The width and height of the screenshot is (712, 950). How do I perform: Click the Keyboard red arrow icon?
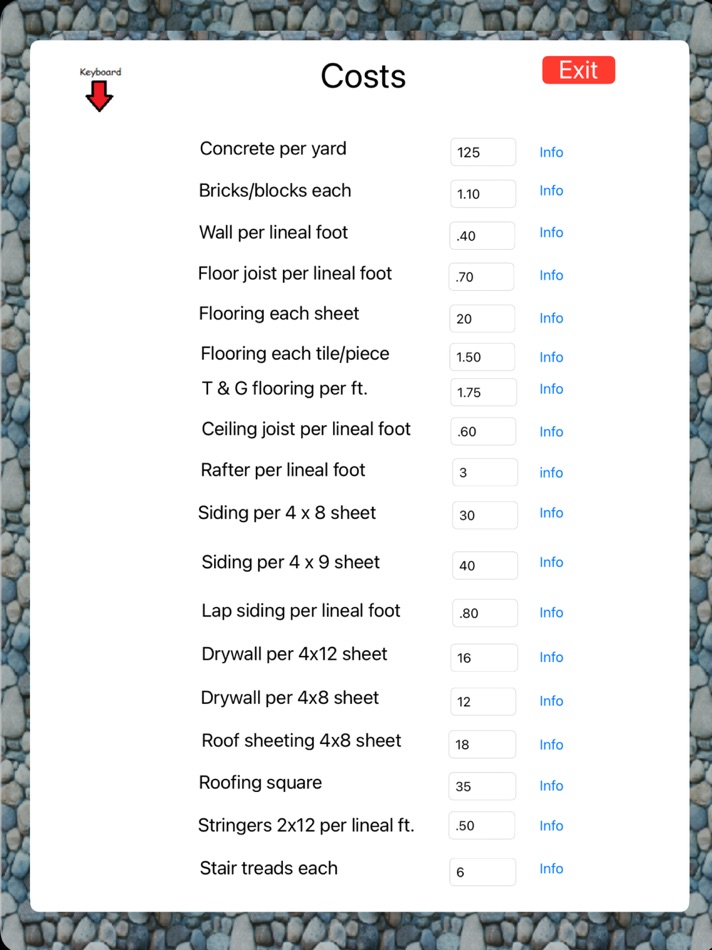pos(99,95)
